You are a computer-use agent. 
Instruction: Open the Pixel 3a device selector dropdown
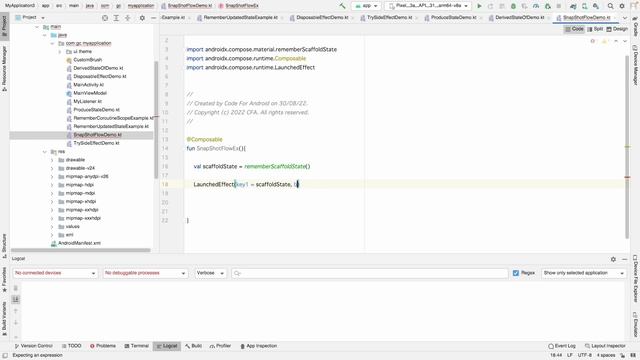click(x=428, y=6)
